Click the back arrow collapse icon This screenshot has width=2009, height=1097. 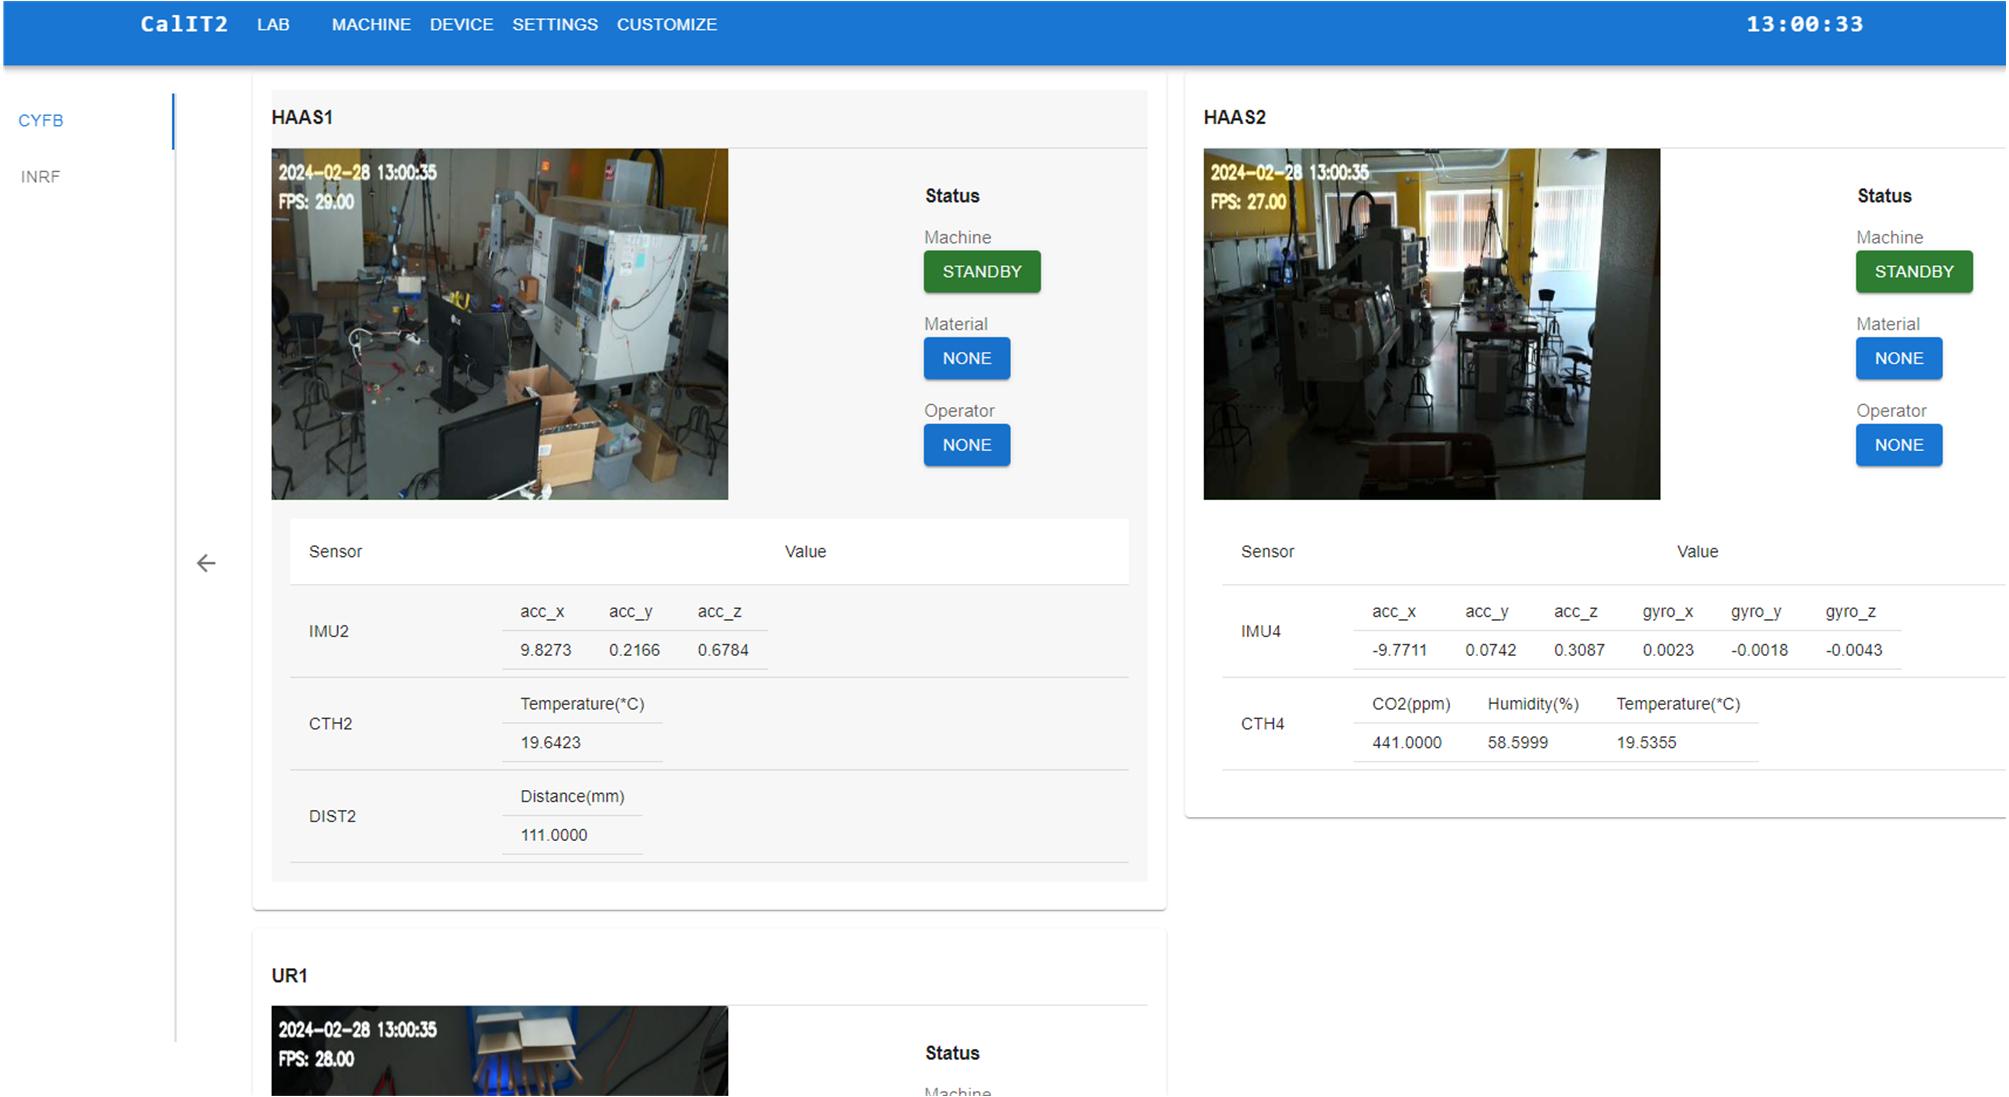click(x=206, y=564)
